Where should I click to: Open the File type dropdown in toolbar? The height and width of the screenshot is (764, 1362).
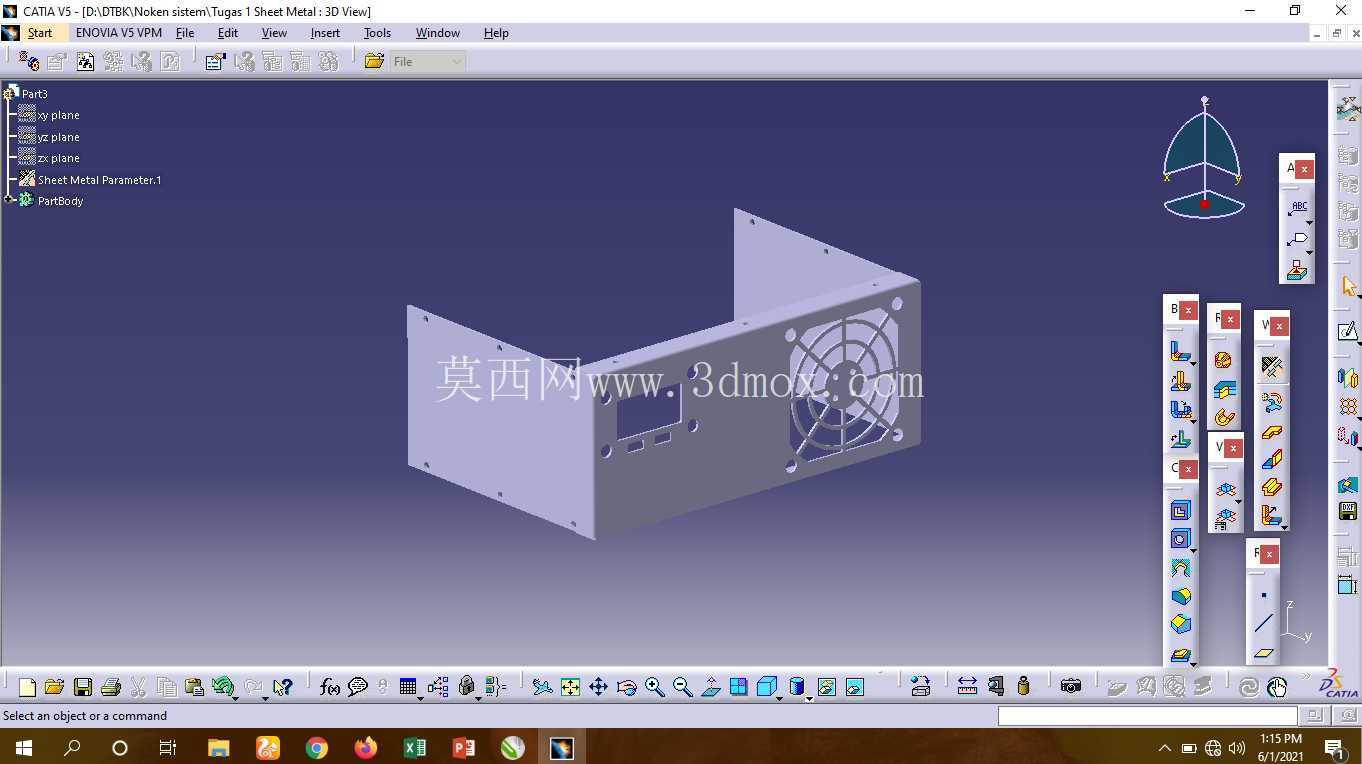point(428,62)
